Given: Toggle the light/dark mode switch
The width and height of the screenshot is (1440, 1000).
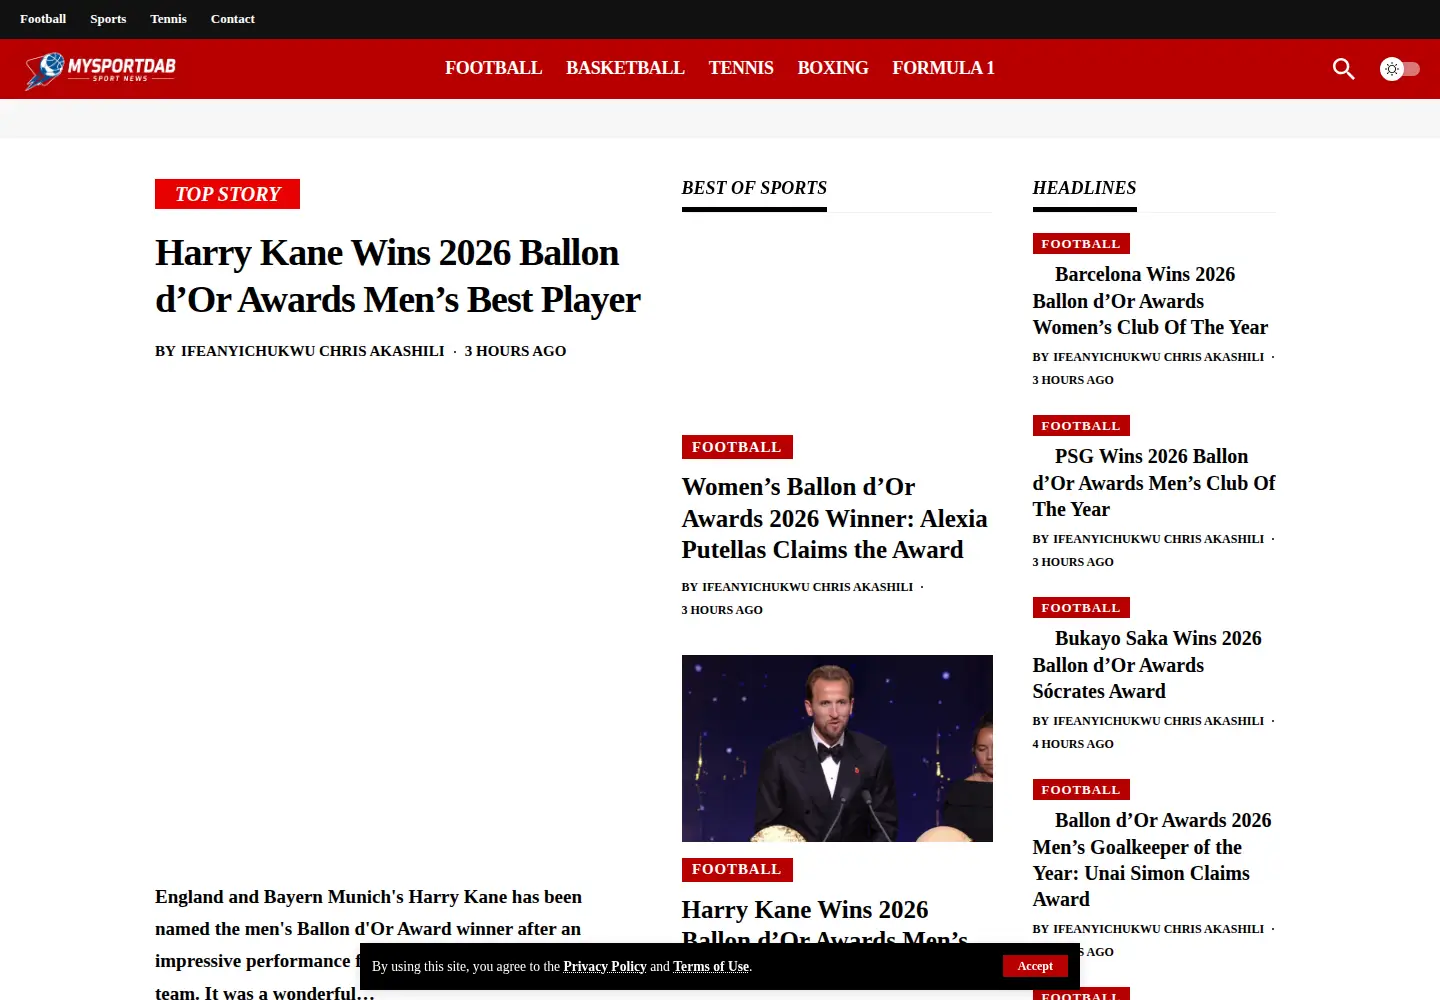Looking at the screenshot, I should click(x=1400, y=69).
